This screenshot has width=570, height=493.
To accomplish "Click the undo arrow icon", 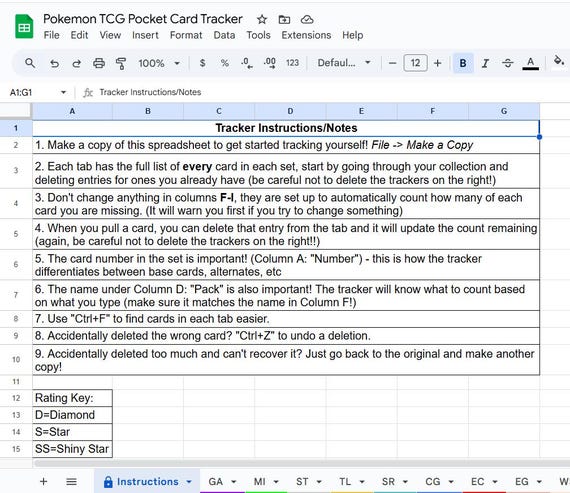I will [x=54, y=63].
